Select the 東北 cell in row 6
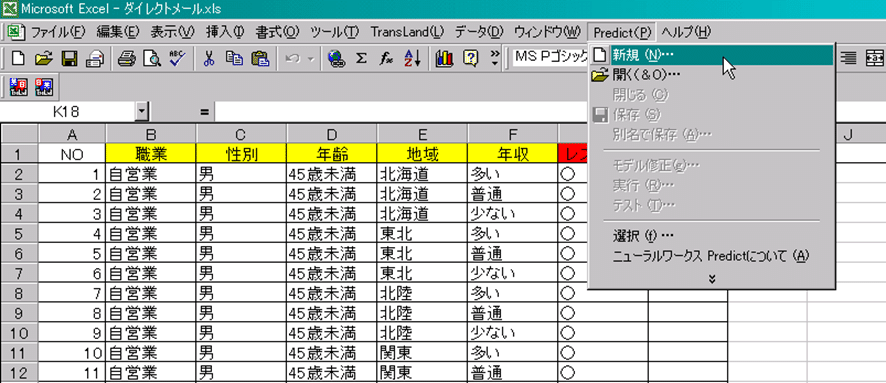The height and width of the screenshot is (383, 886). coord(423,253)
